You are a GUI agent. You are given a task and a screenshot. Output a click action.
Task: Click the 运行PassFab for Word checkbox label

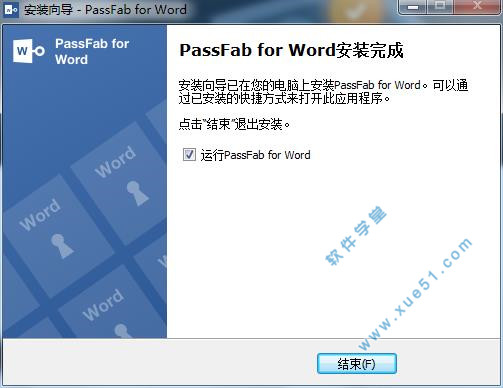pyautogui.click(x=255, y=155)
